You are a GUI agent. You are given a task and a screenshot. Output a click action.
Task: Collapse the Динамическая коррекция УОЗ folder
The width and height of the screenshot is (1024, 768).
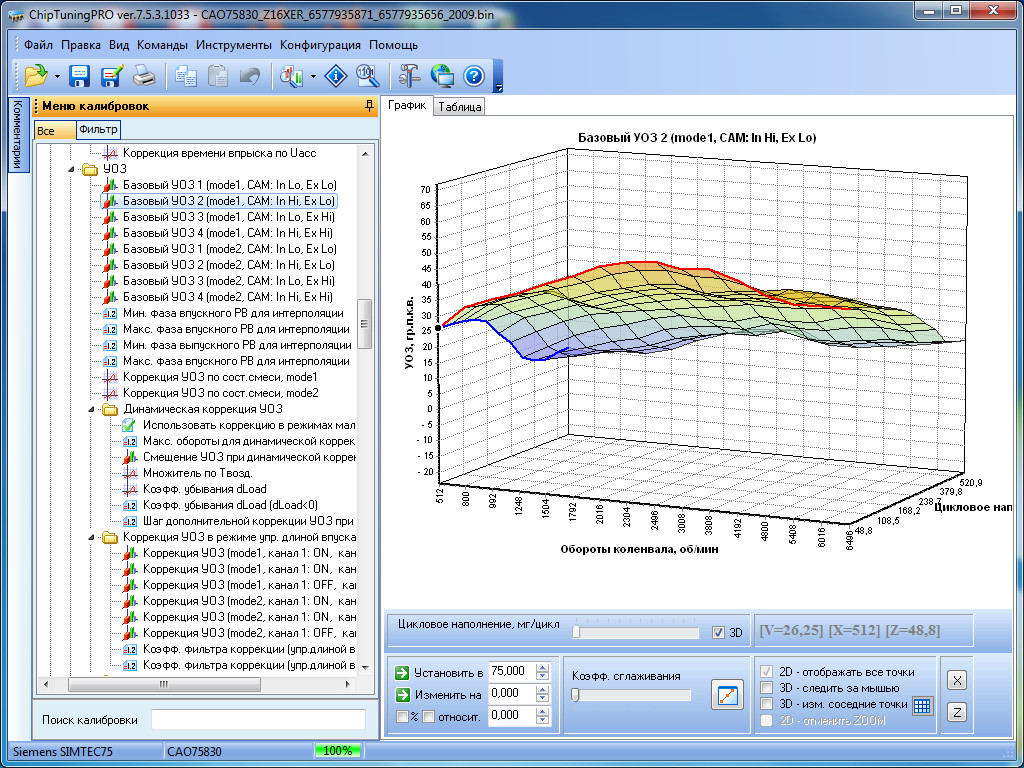(92, 409)
